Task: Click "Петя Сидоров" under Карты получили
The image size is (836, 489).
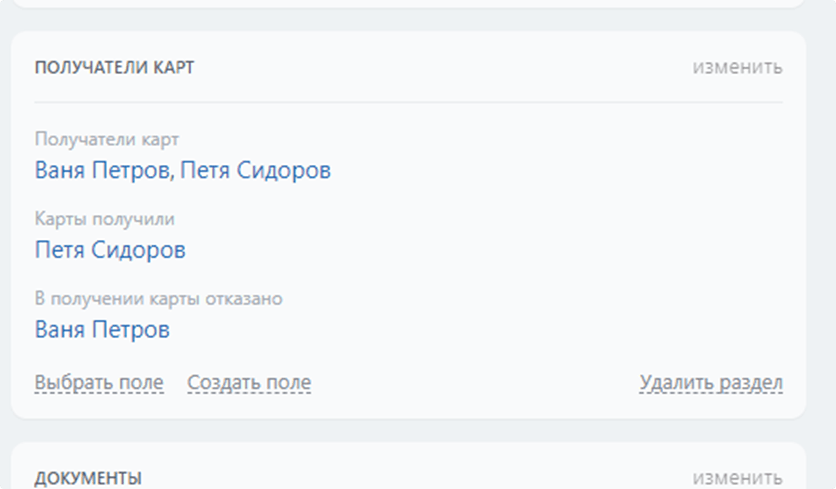Action: click(x=110, y=250)
